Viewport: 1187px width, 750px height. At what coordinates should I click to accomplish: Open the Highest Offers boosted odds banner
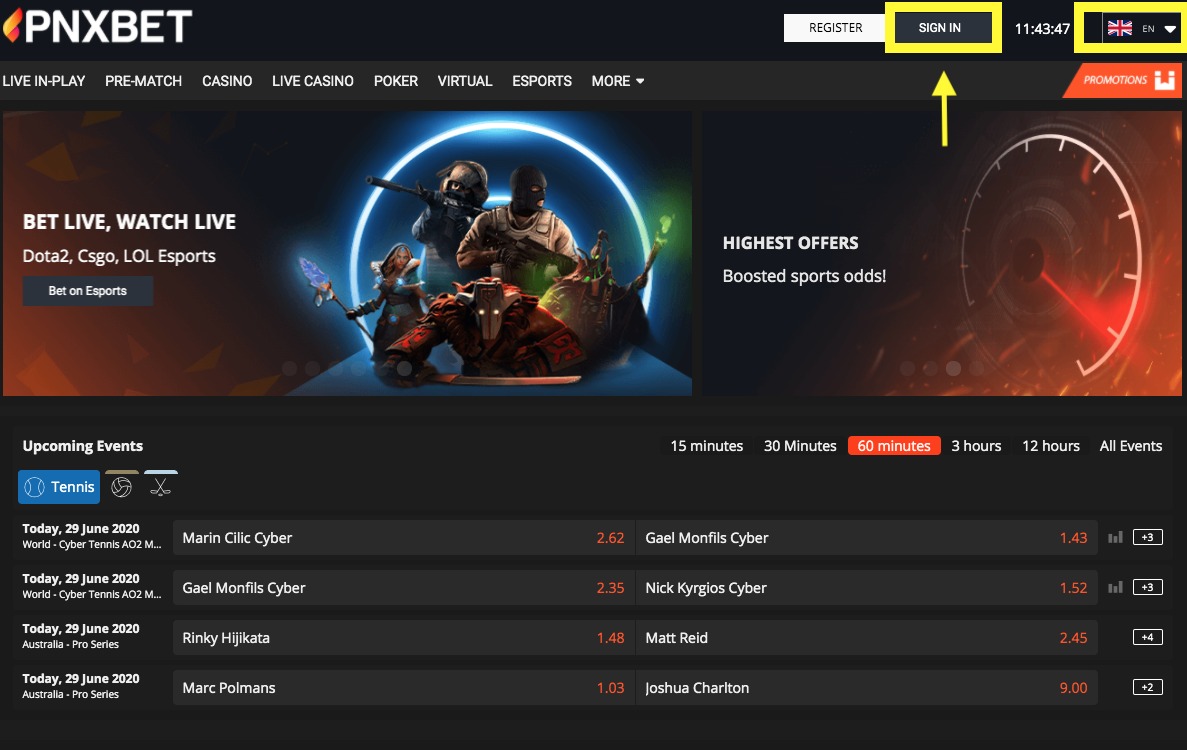pos(942,254)
